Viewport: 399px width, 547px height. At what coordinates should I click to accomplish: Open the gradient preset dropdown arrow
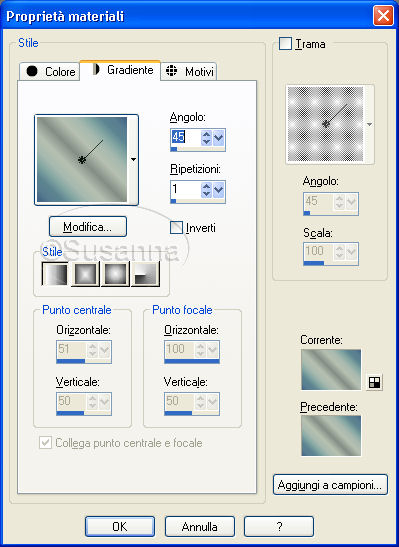tap(133, 160)
